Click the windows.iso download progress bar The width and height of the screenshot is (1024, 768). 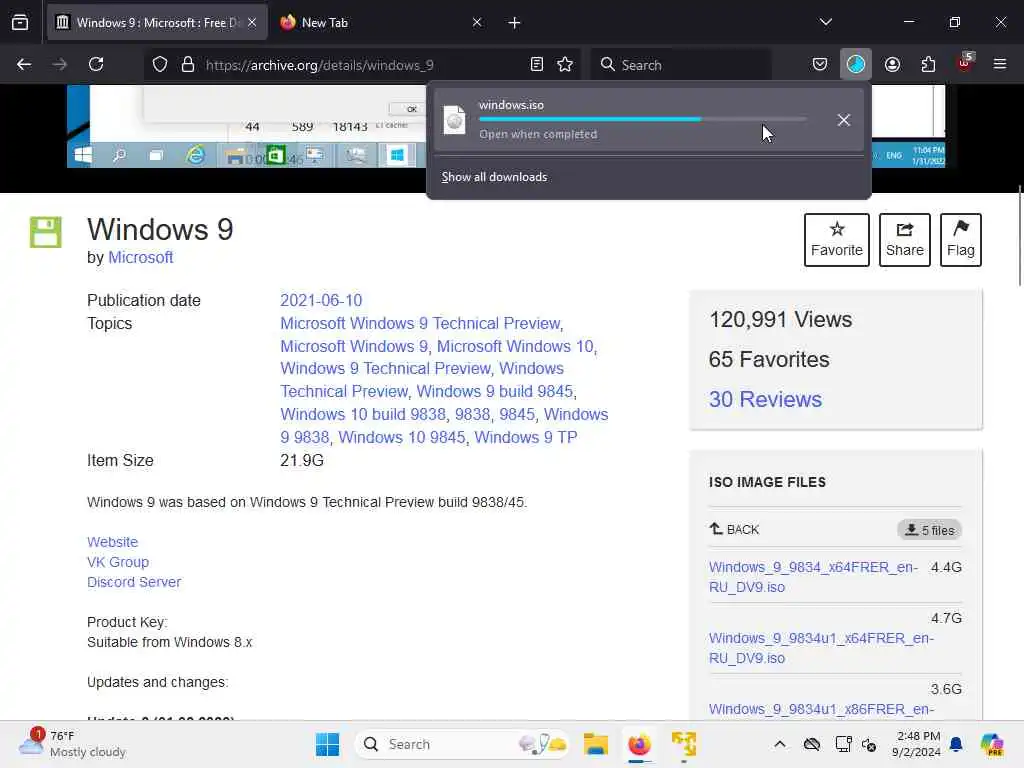tap(643, 119)
